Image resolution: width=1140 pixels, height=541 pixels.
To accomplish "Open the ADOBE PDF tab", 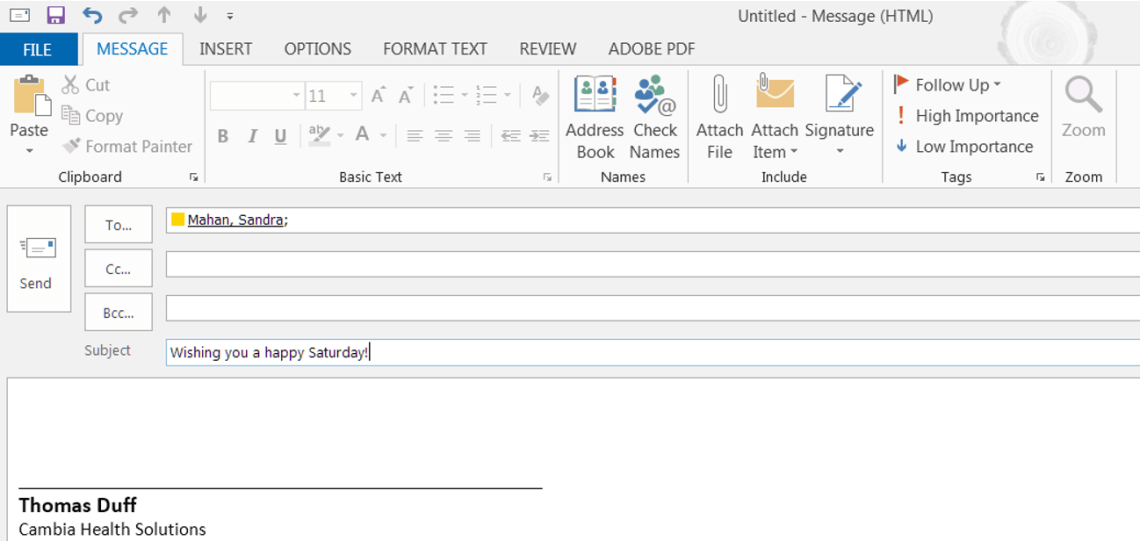I will pos(651,49).
